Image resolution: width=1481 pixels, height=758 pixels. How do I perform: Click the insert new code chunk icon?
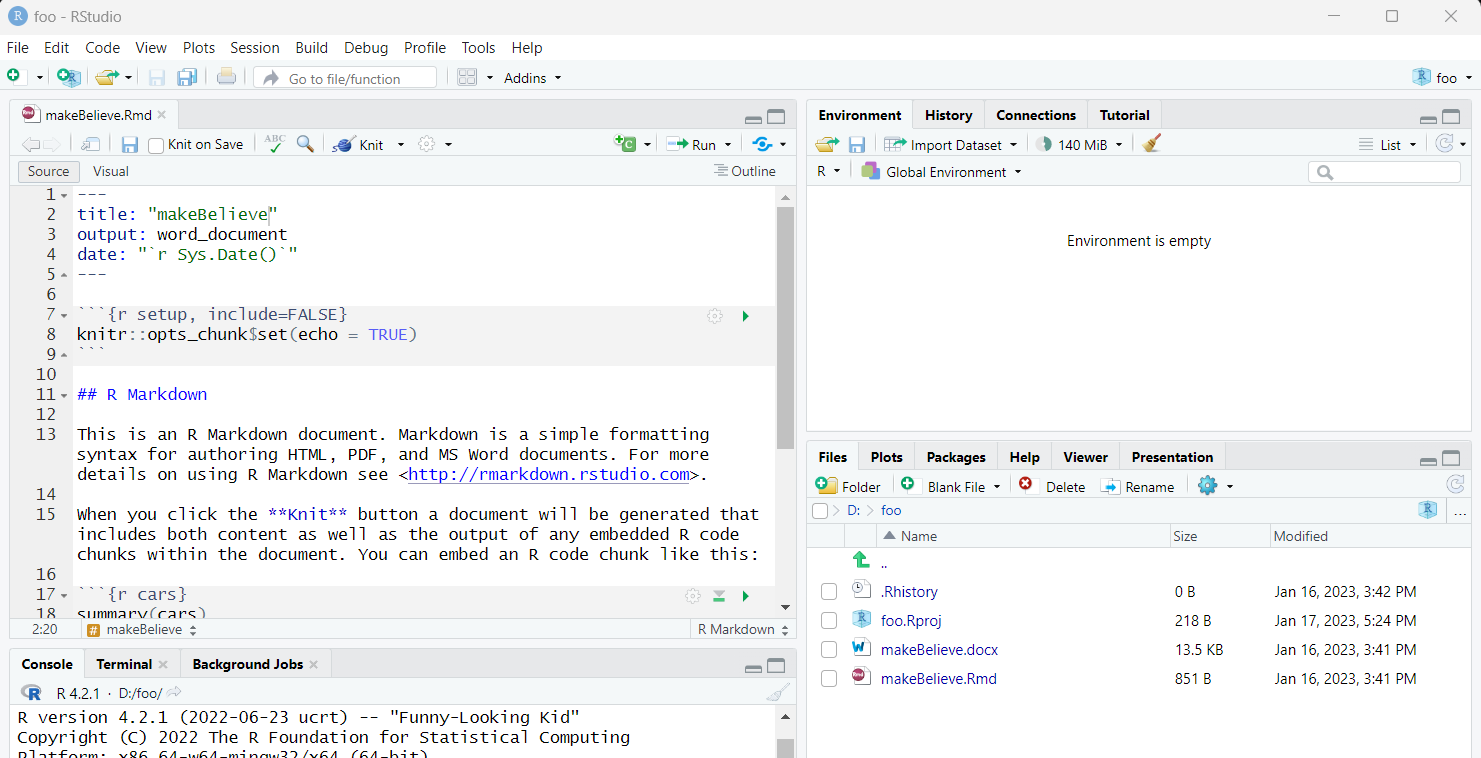tap(625, 144)
